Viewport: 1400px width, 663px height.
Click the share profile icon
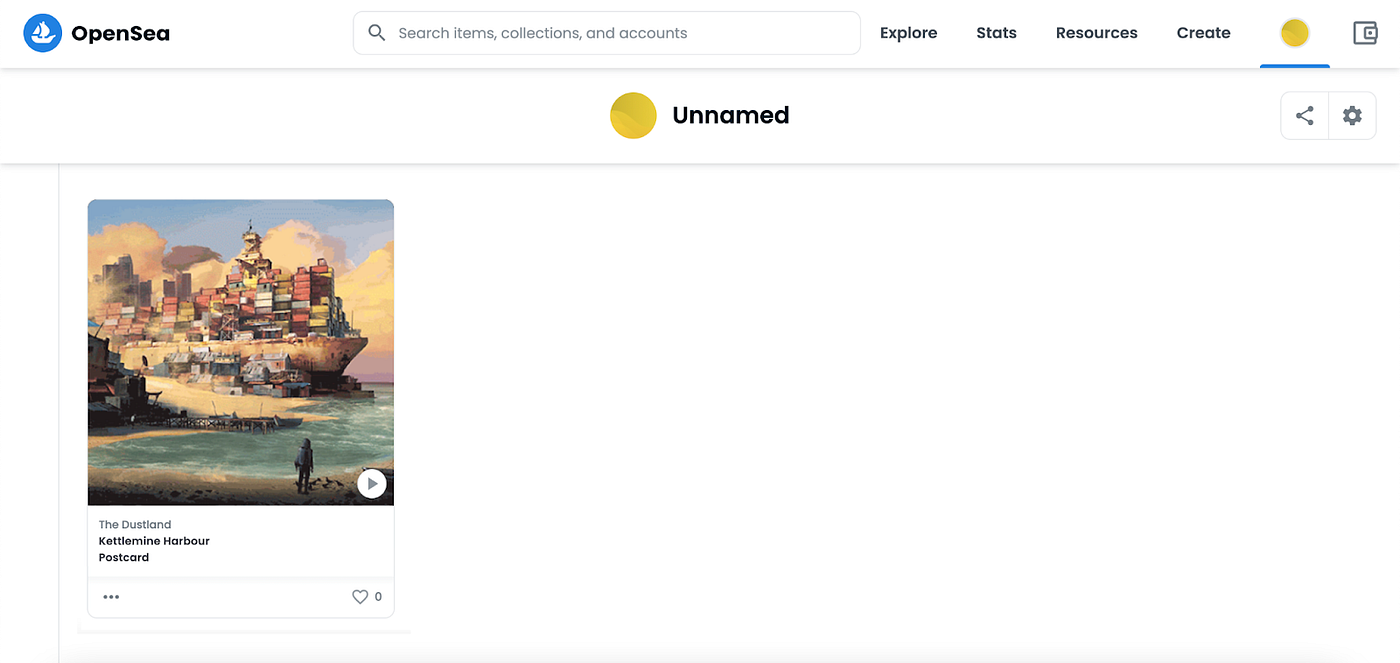point(1305,116)
